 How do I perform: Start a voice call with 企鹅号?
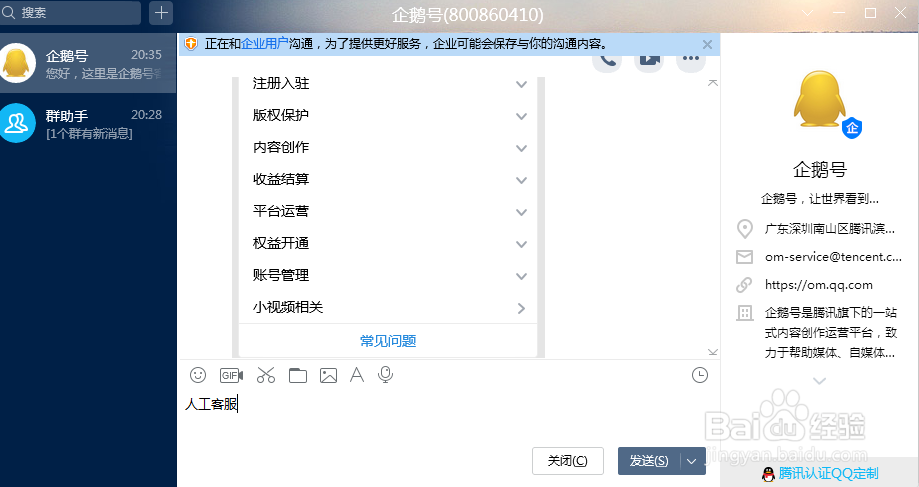(607, 60)
